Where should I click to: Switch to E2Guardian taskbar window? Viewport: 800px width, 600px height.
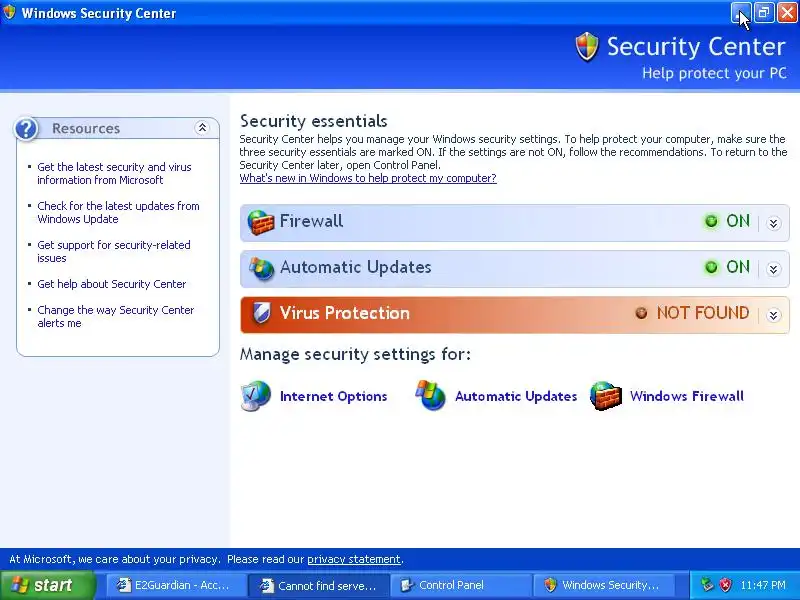[176, 585]
